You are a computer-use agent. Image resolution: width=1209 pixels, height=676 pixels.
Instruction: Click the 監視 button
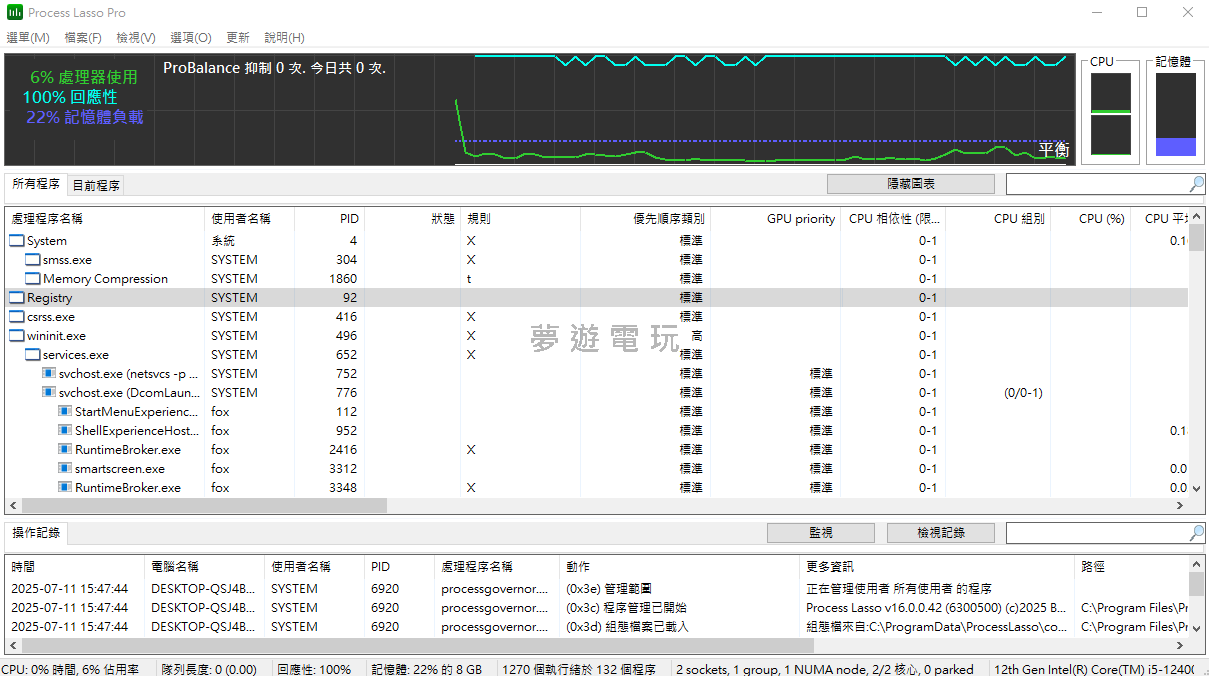[820, 533]
